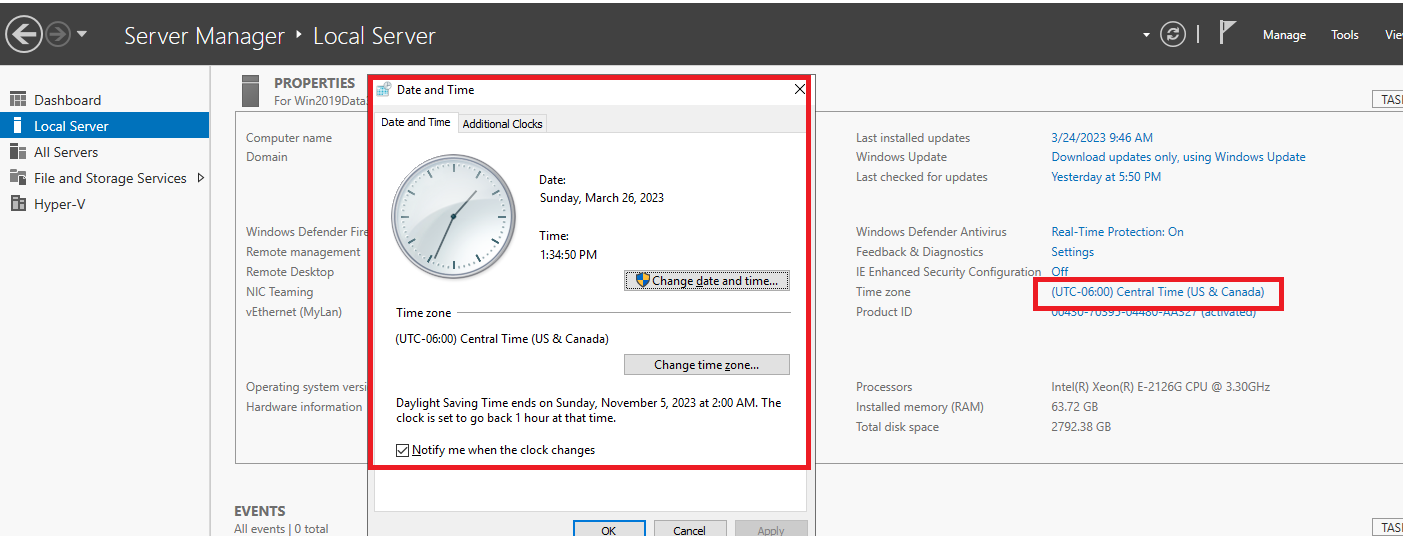Click the NIC Teaming label
Viewport: 1403px width, 536px height.
[280, 292]
